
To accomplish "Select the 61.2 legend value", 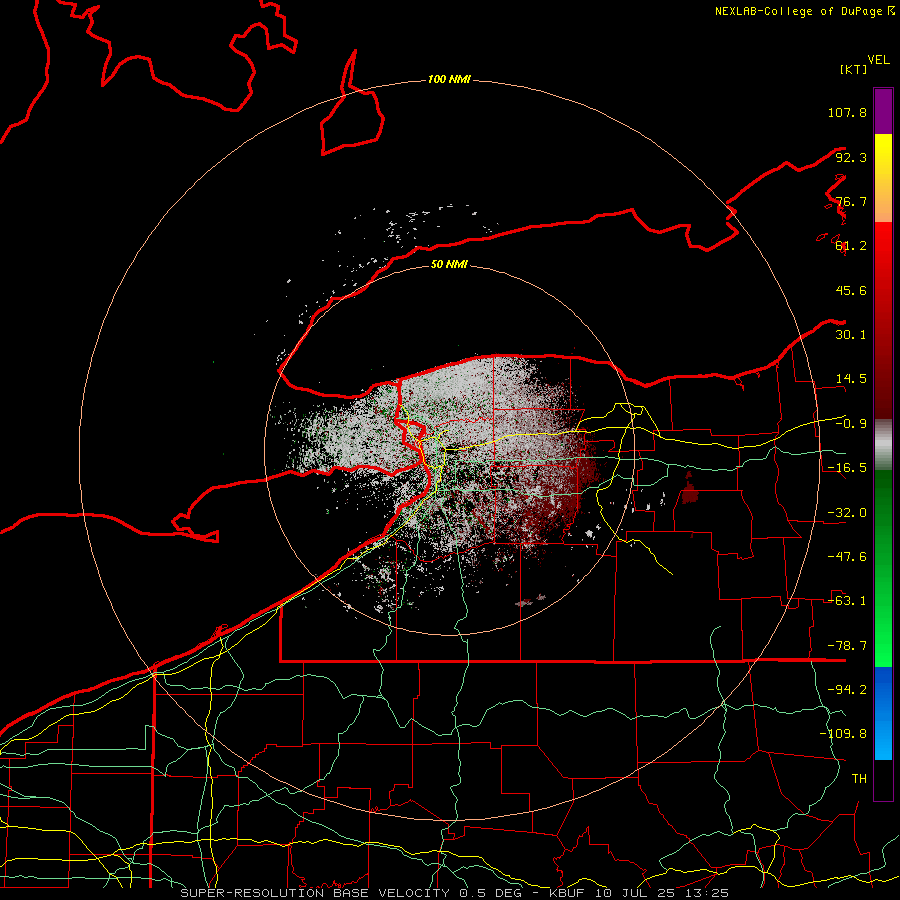I will (x=851, y=246).
